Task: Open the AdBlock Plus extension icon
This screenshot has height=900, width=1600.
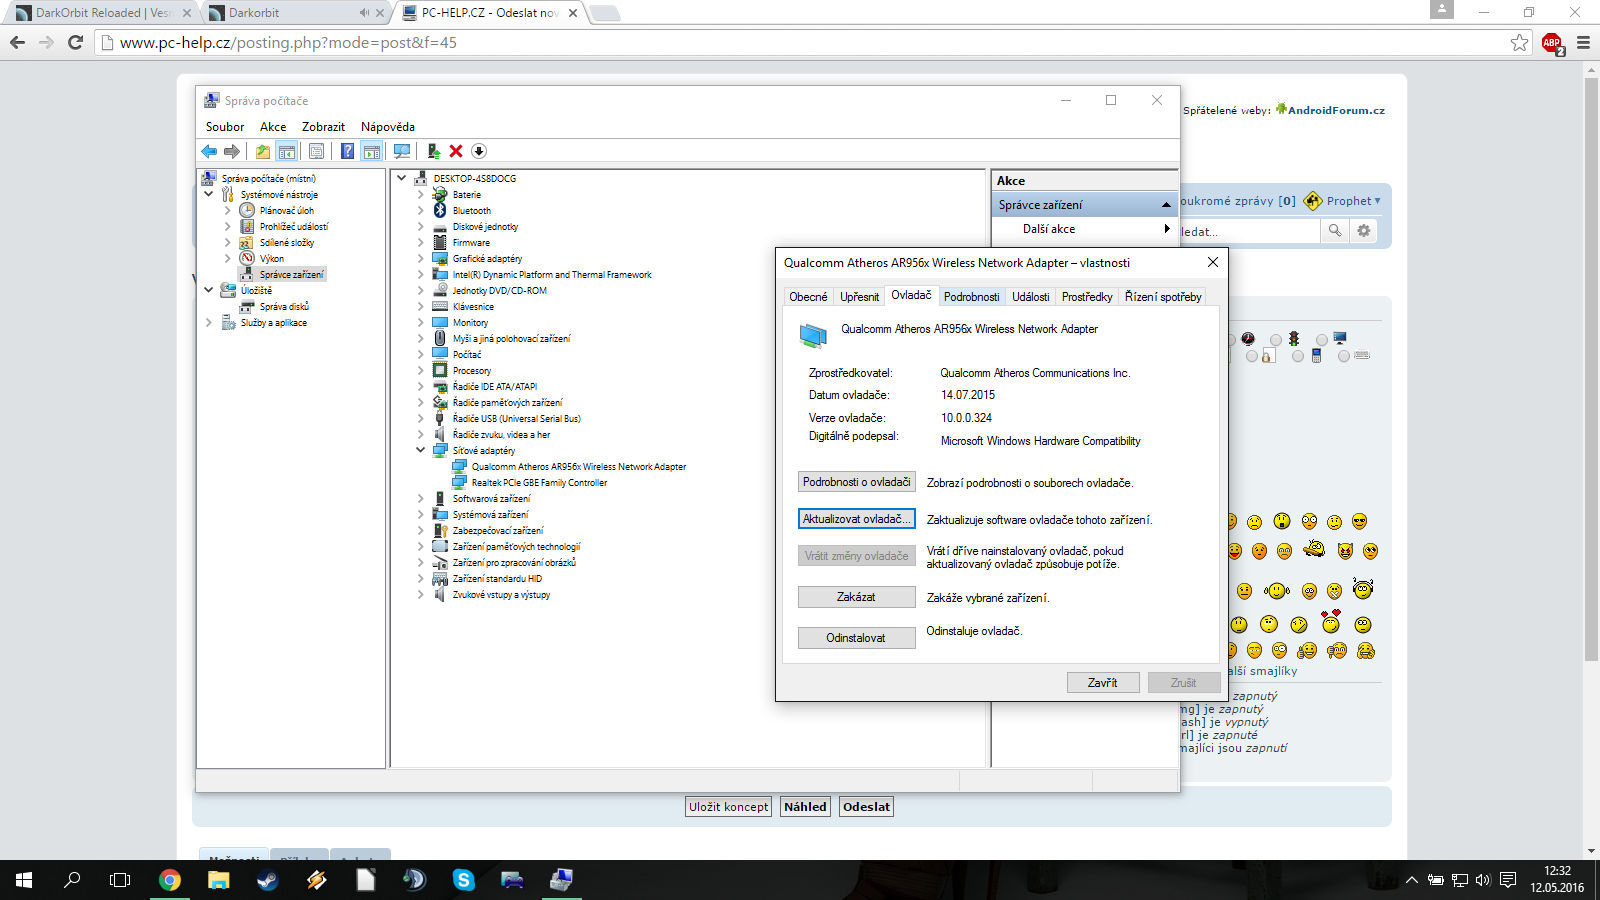Action: pos(1551,43)
